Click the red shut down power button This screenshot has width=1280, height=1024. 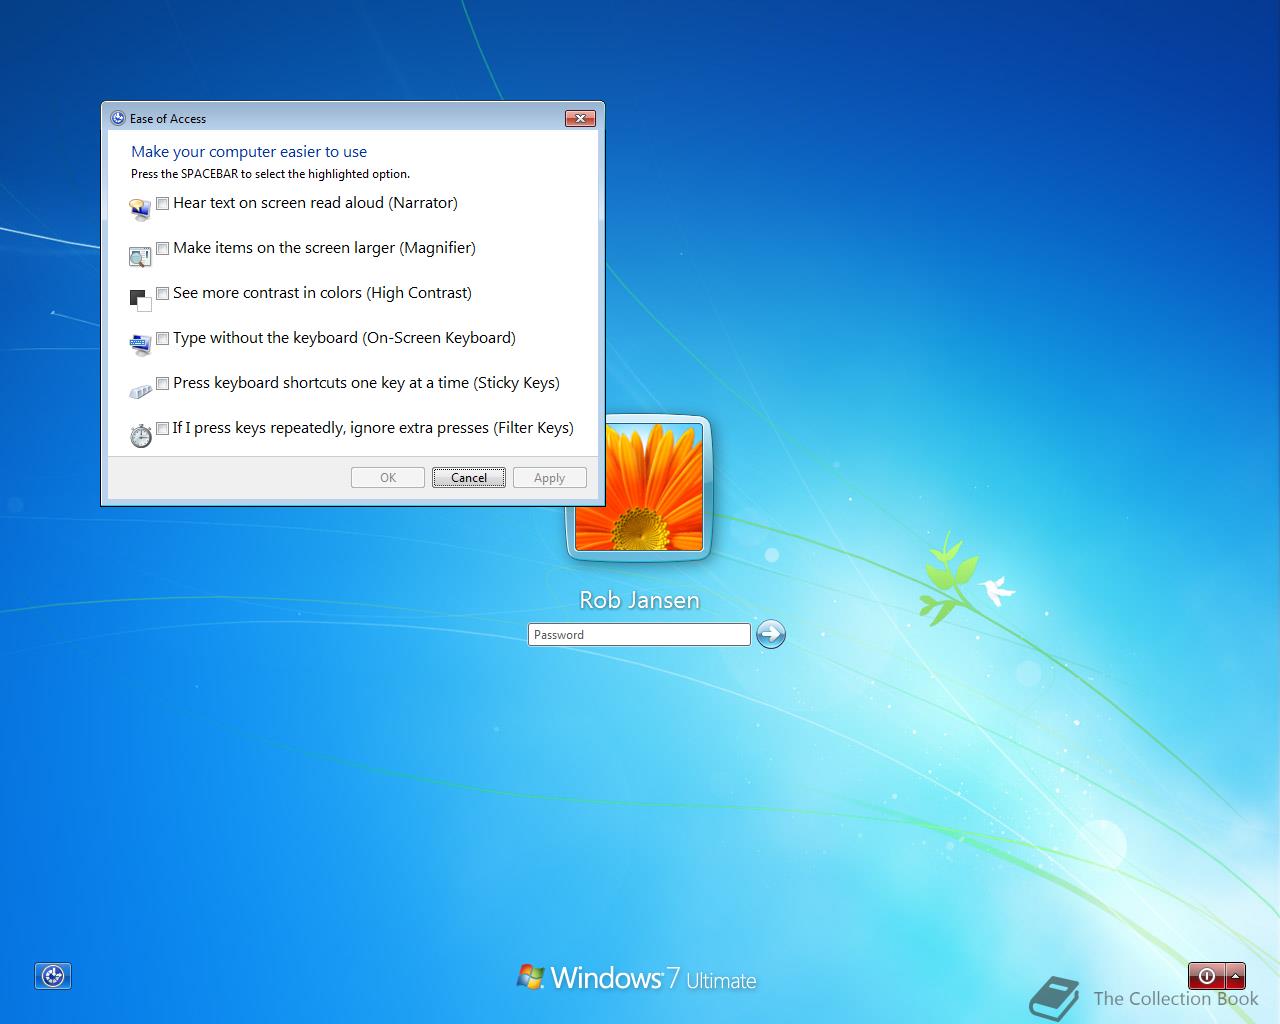coord(1206,976)
